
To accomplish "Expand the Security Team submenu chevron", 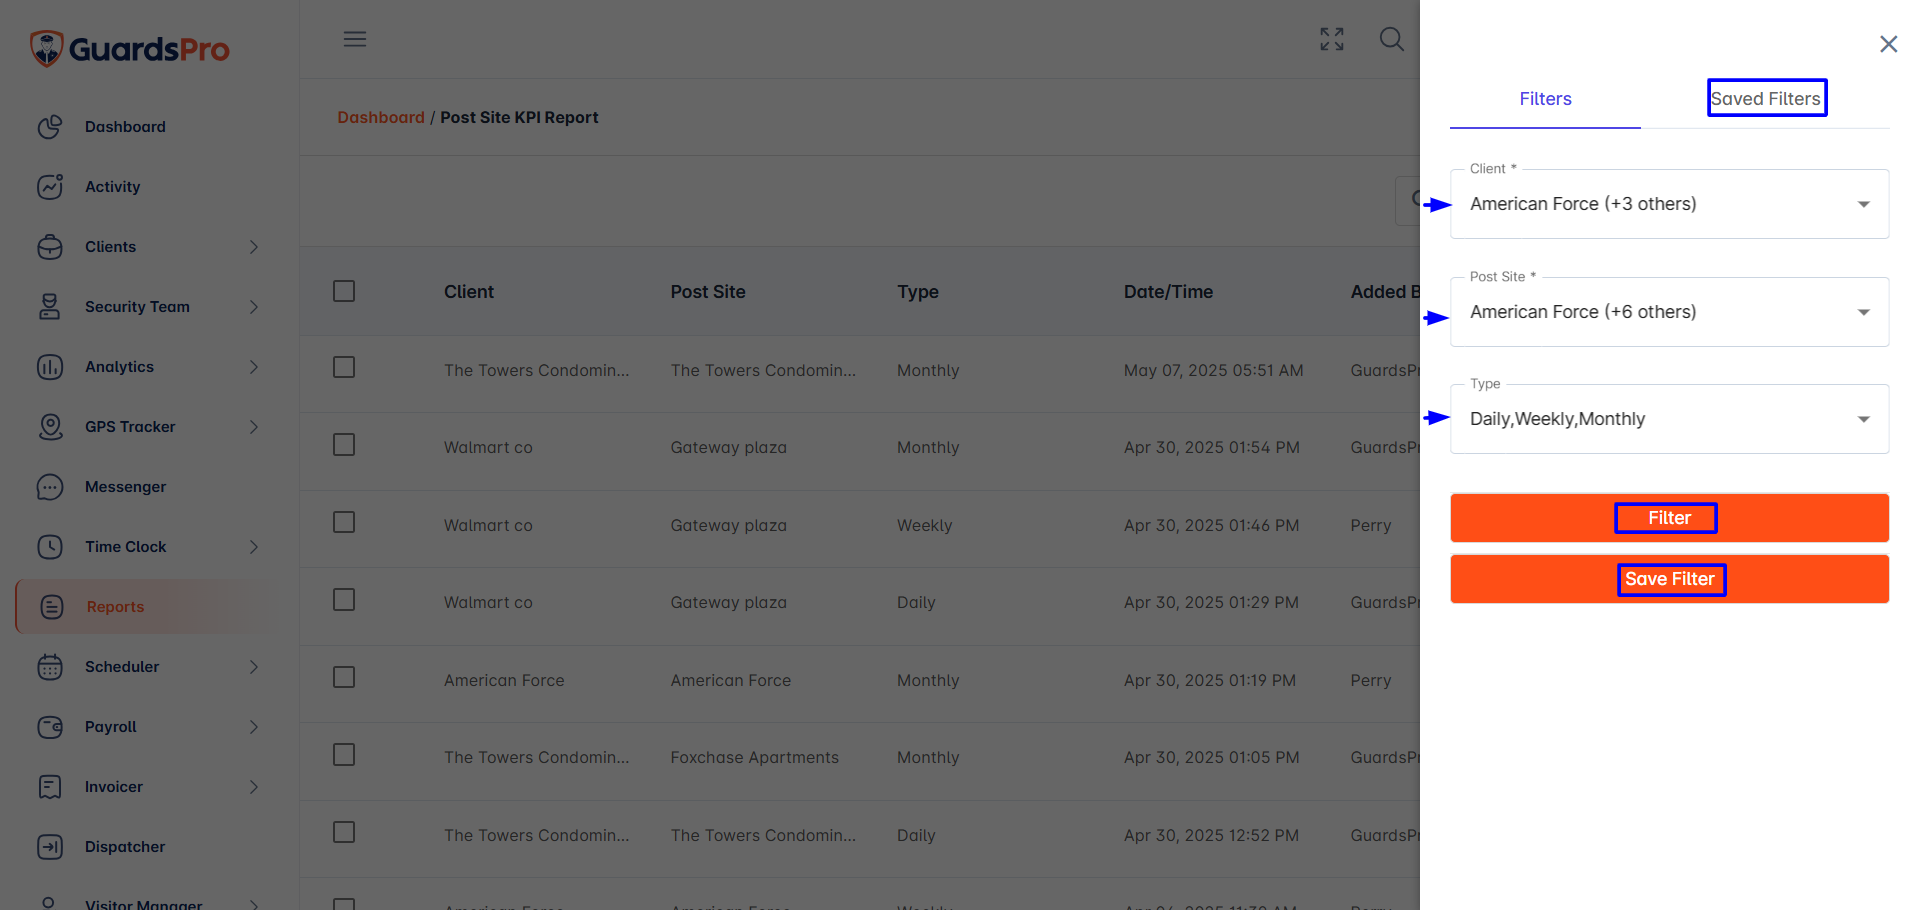I will pos(254,307).
